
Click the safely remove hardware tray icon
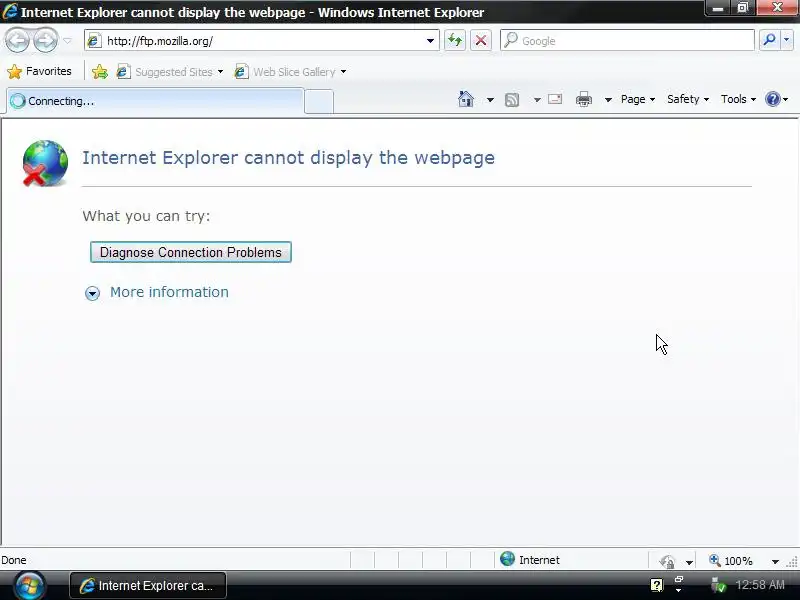tap(717, 585)
